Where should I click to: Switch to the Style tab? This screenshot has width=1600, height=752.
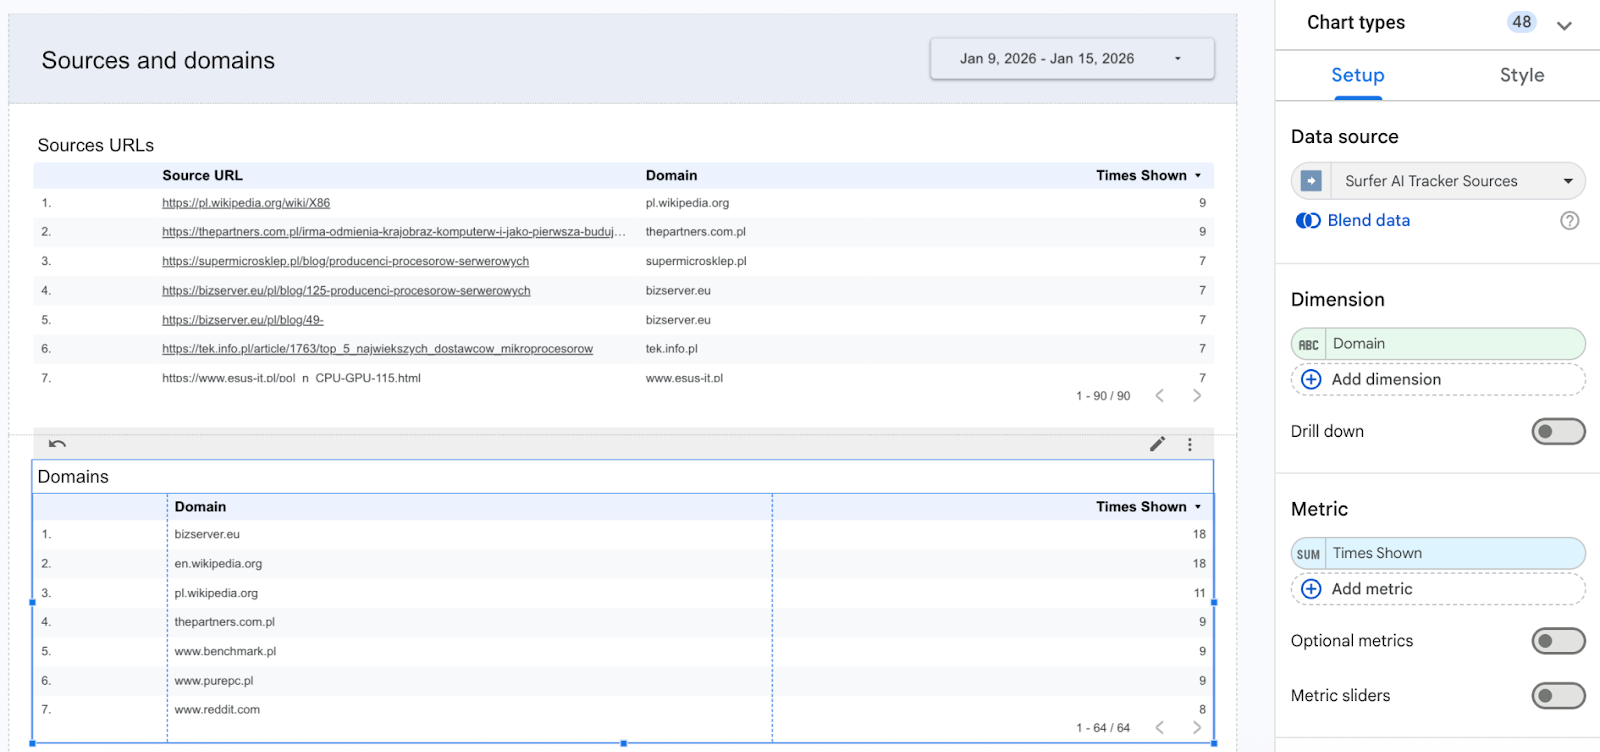click(1521, 76)
